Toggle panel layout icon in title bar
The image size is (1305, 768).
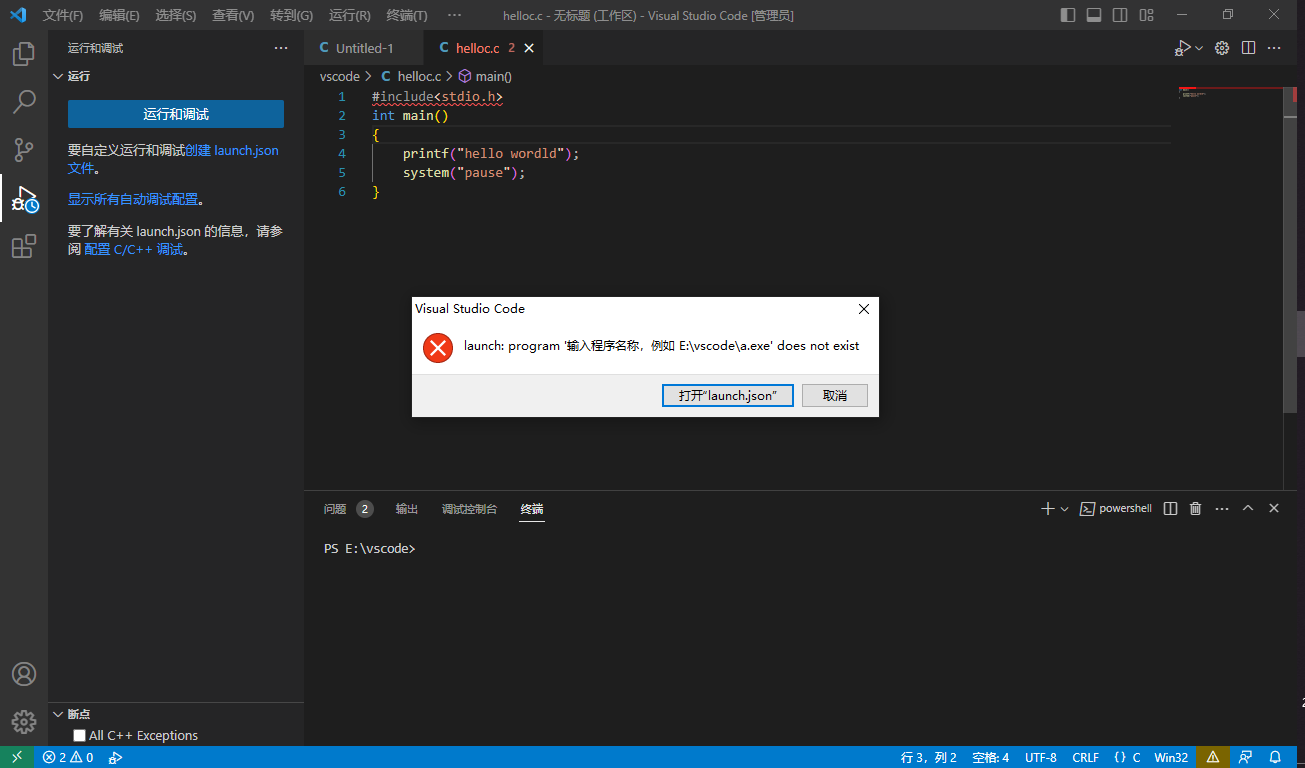(1094, 15)
